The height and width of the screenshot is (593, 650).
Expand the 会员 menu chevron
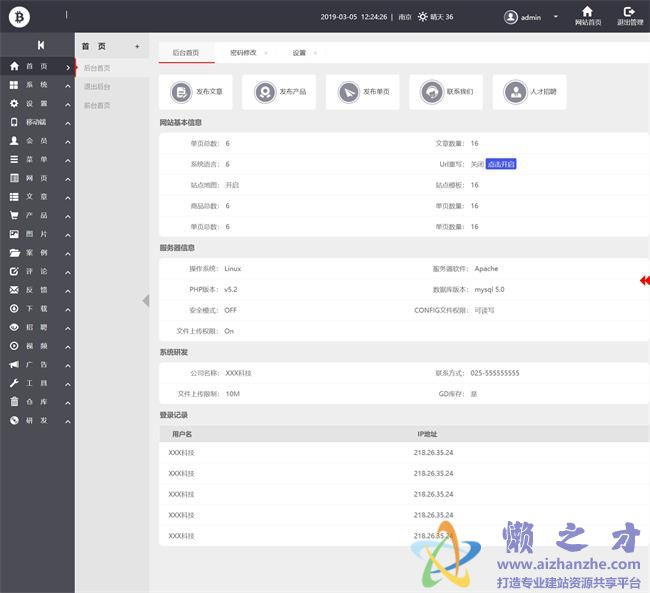tap(68, 142)
